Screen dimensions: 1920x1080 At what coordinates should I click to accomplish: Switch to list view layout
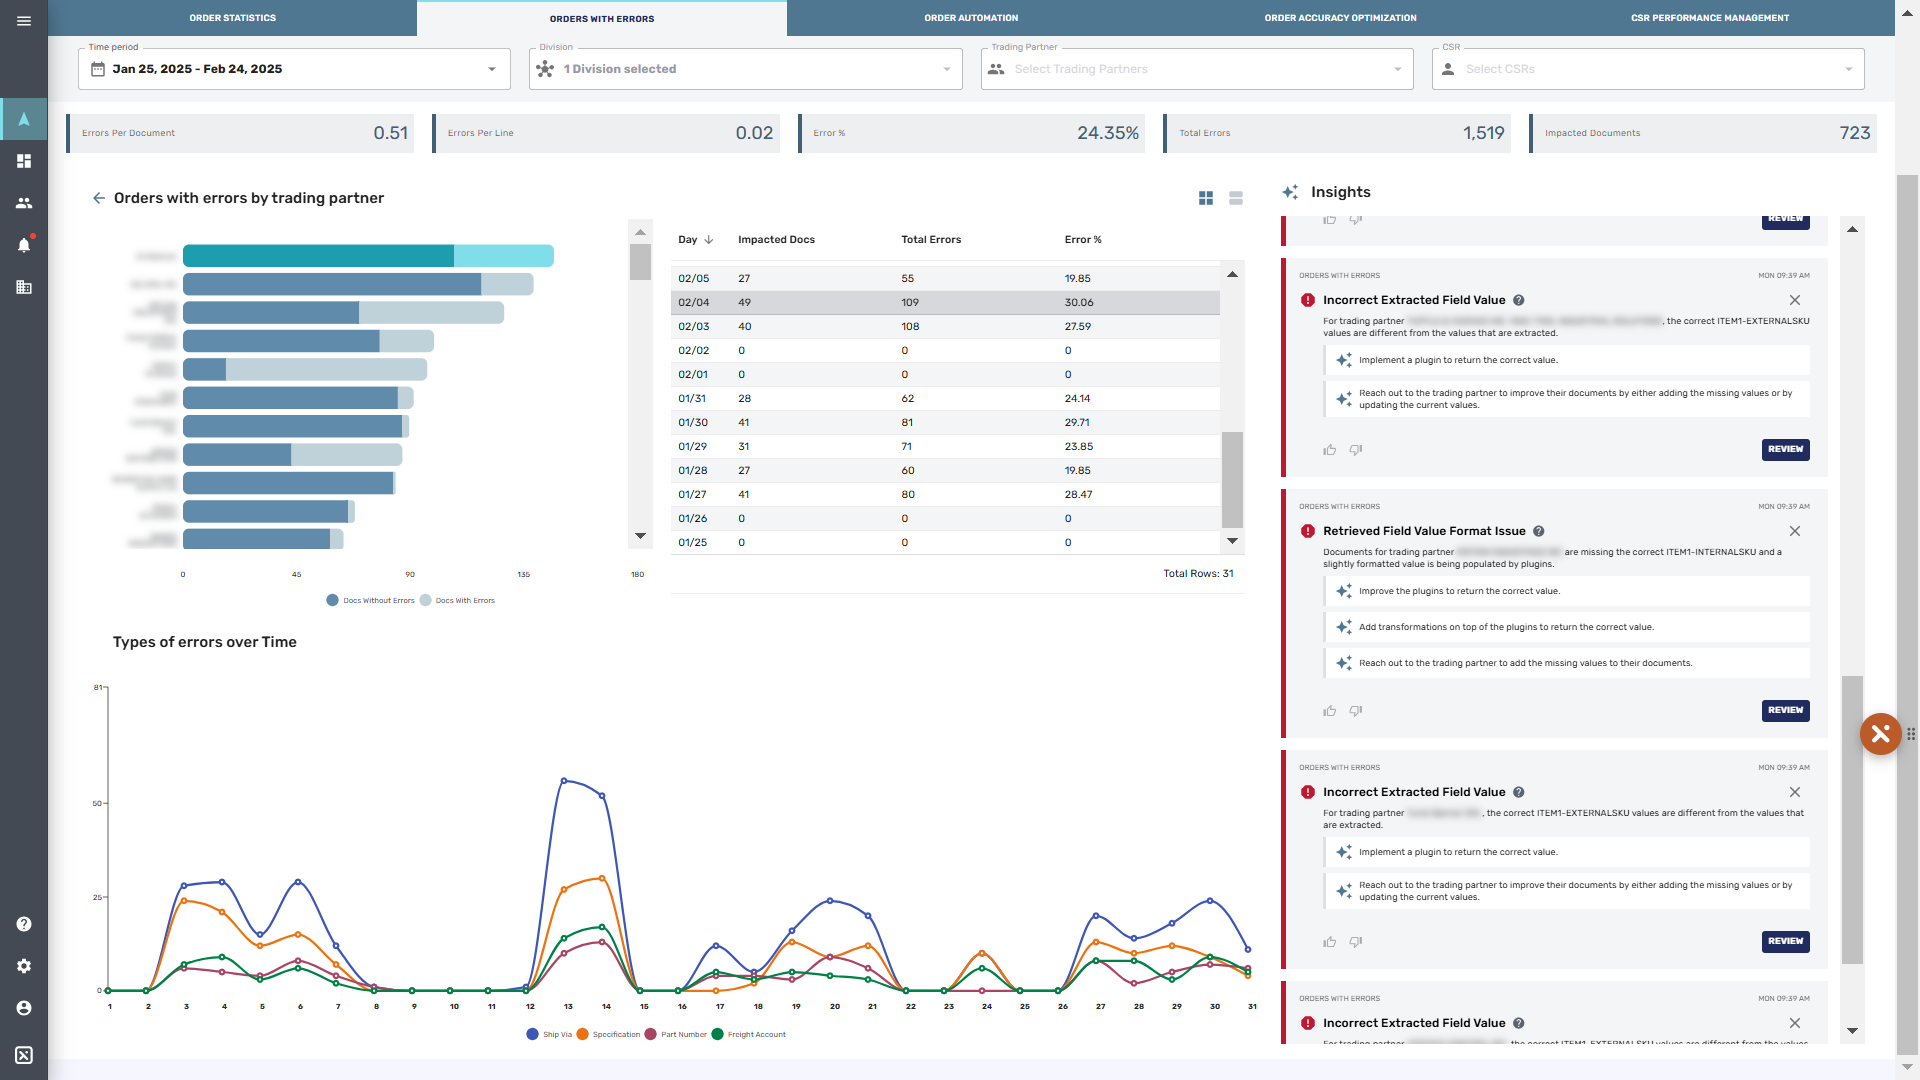1236,198
